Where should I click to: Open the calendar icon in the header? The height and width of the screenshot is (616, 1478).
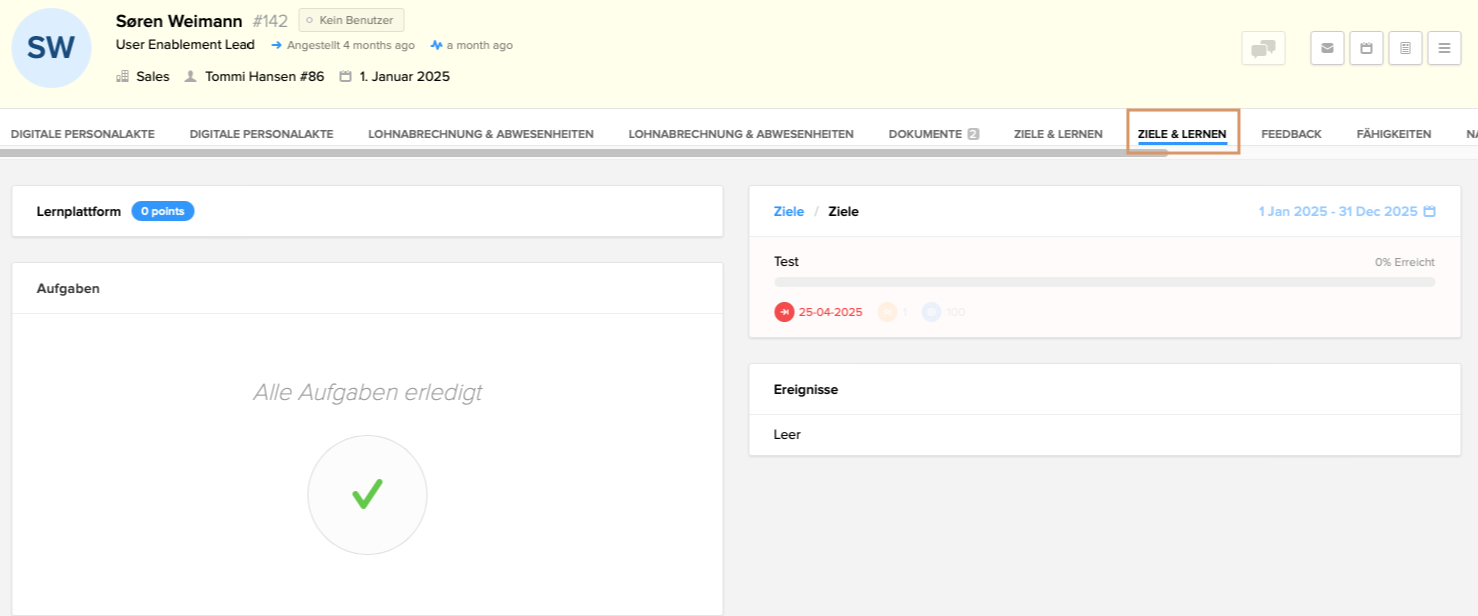pyautogui.click(x=1366, y=48)
